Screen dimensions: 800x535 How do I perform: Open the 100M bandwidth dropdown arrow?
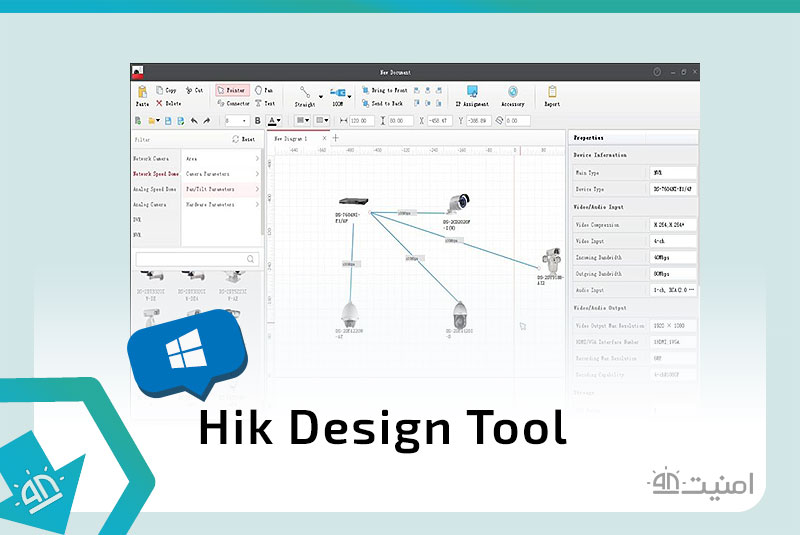[349, 96]
